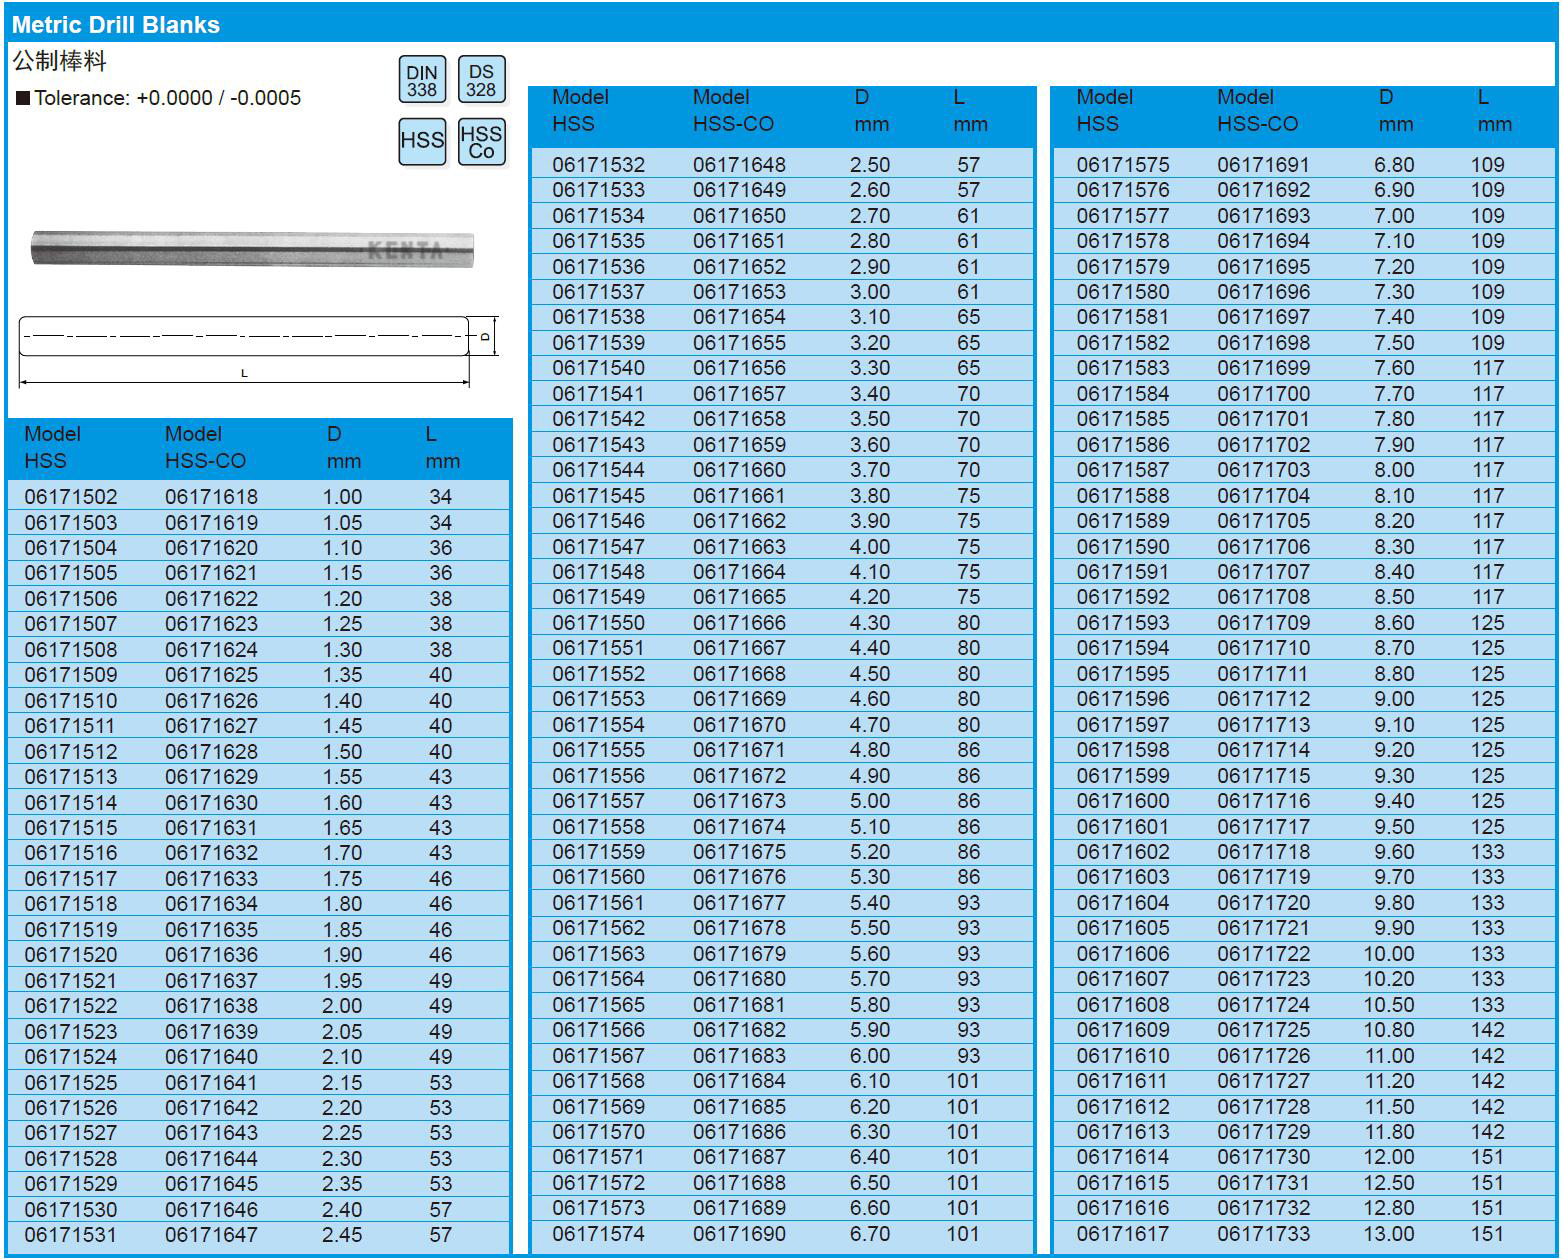Viewport: 1563px width, 1259px height.
Task: Select the HSS Co material icon
Action: (481, 141)
